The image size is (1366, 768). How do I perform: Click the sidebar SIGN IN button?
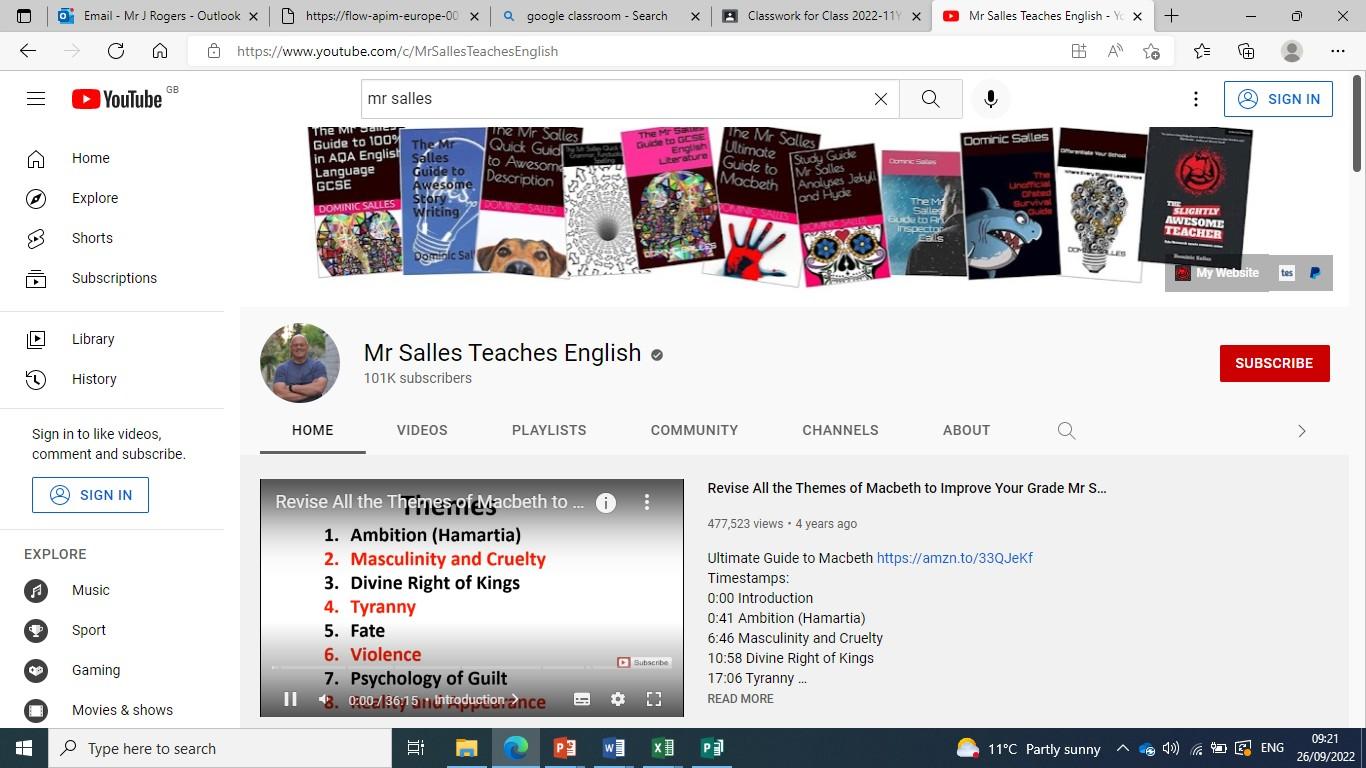click(x=90, y=495)
